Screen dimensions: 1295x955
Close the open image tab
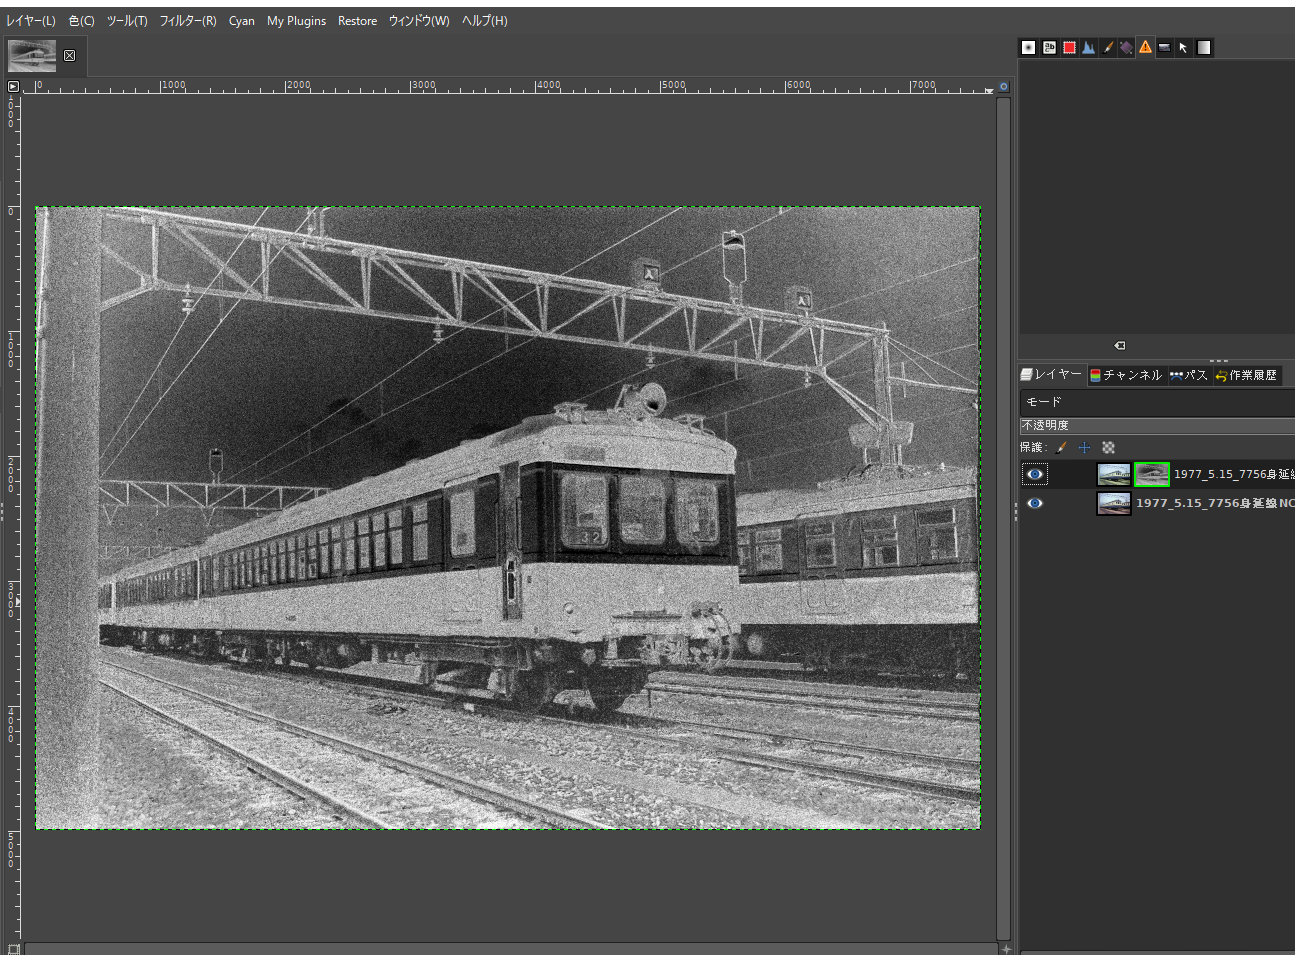point(70,56)
